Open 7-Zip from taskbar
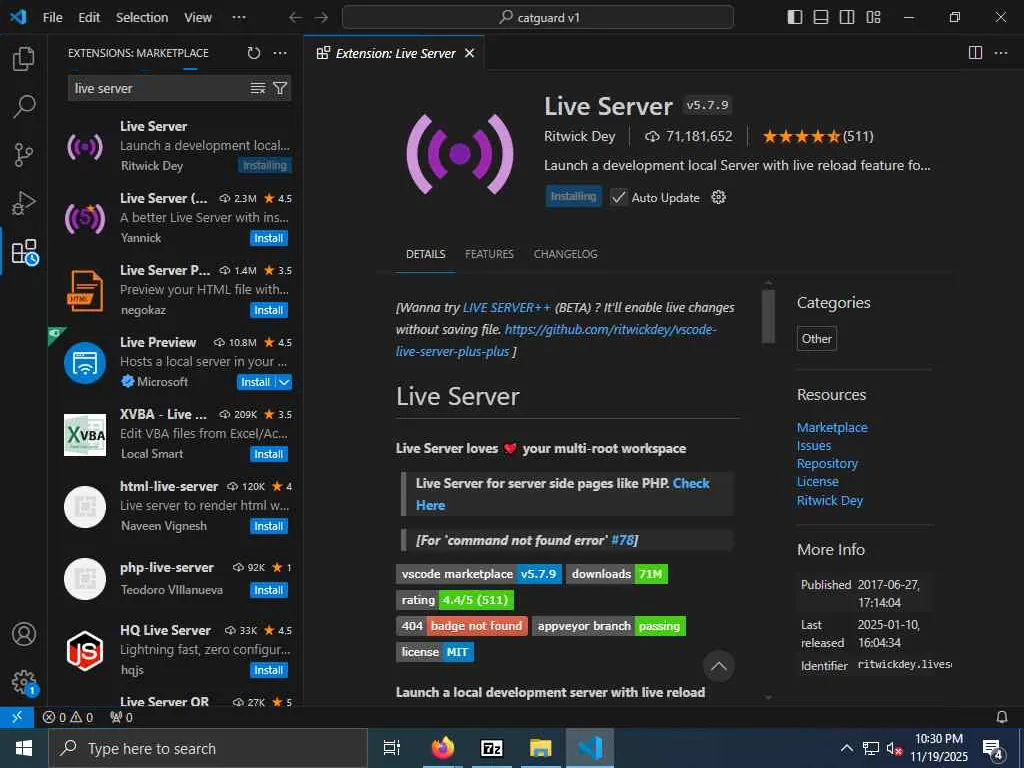Screen dimensions: 1024x768 tap(492, 748)
